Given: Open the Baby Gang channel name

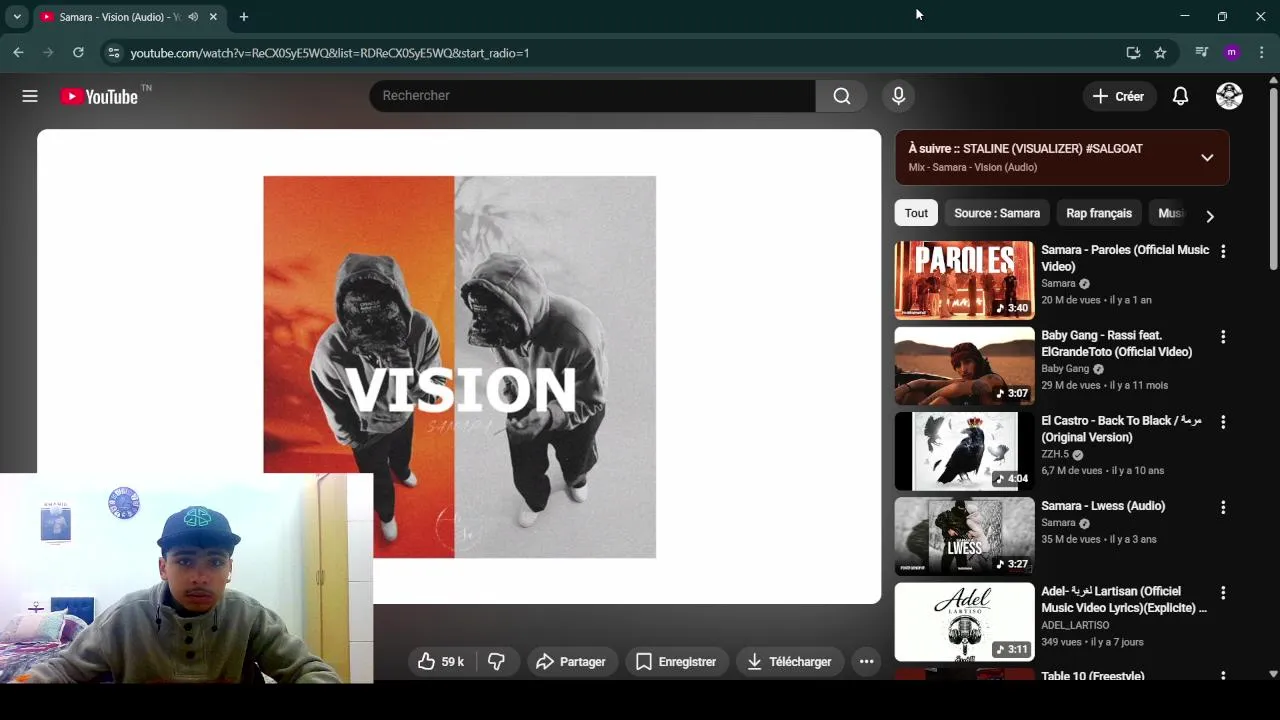Looking at the screenshot, I should [x=1065, y=369].
